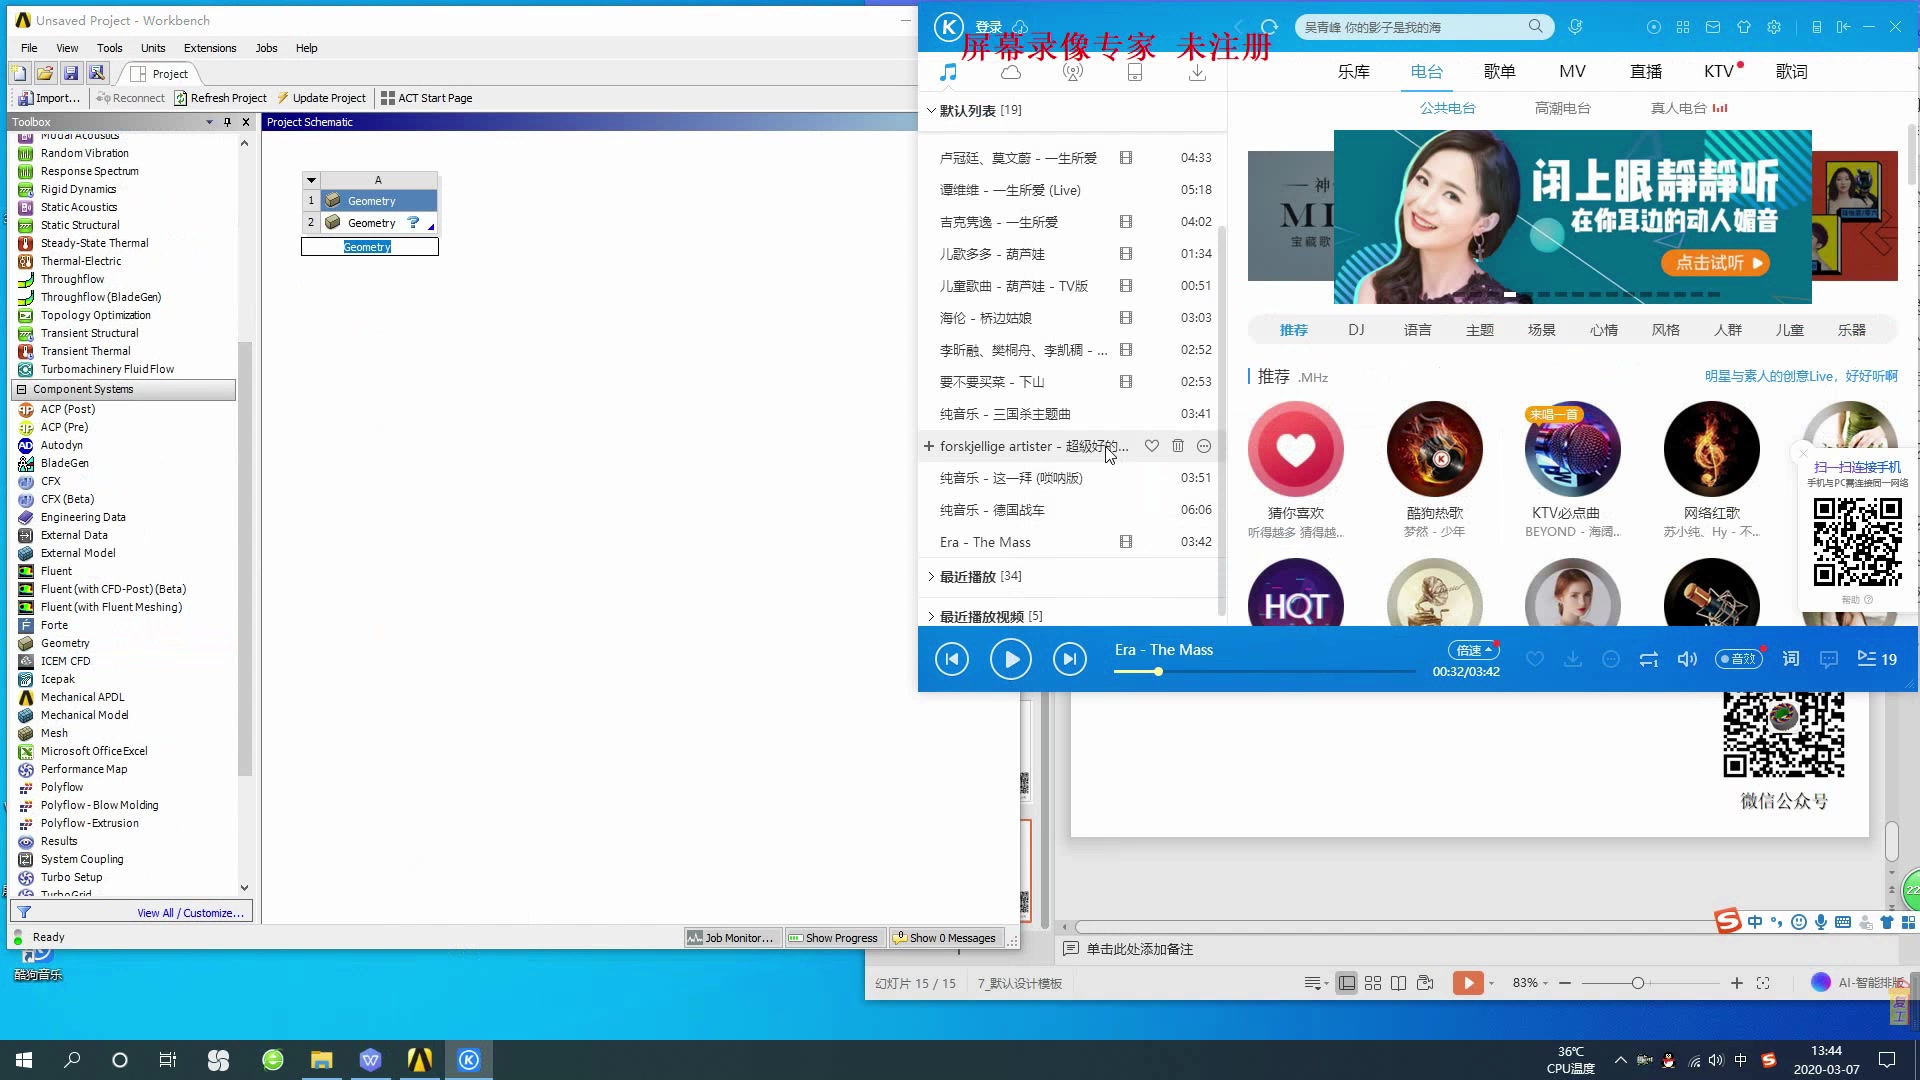The image size is (1920, 1080).
Task: Click the Save project icon in Workbench
Action: coord(71,73)
